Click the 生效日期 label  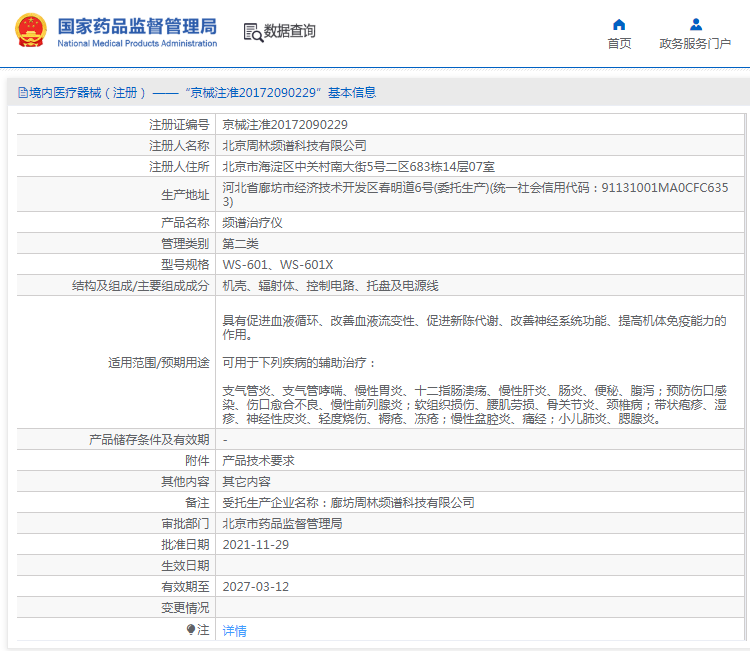pyautogui.click(x=185, y=566)
